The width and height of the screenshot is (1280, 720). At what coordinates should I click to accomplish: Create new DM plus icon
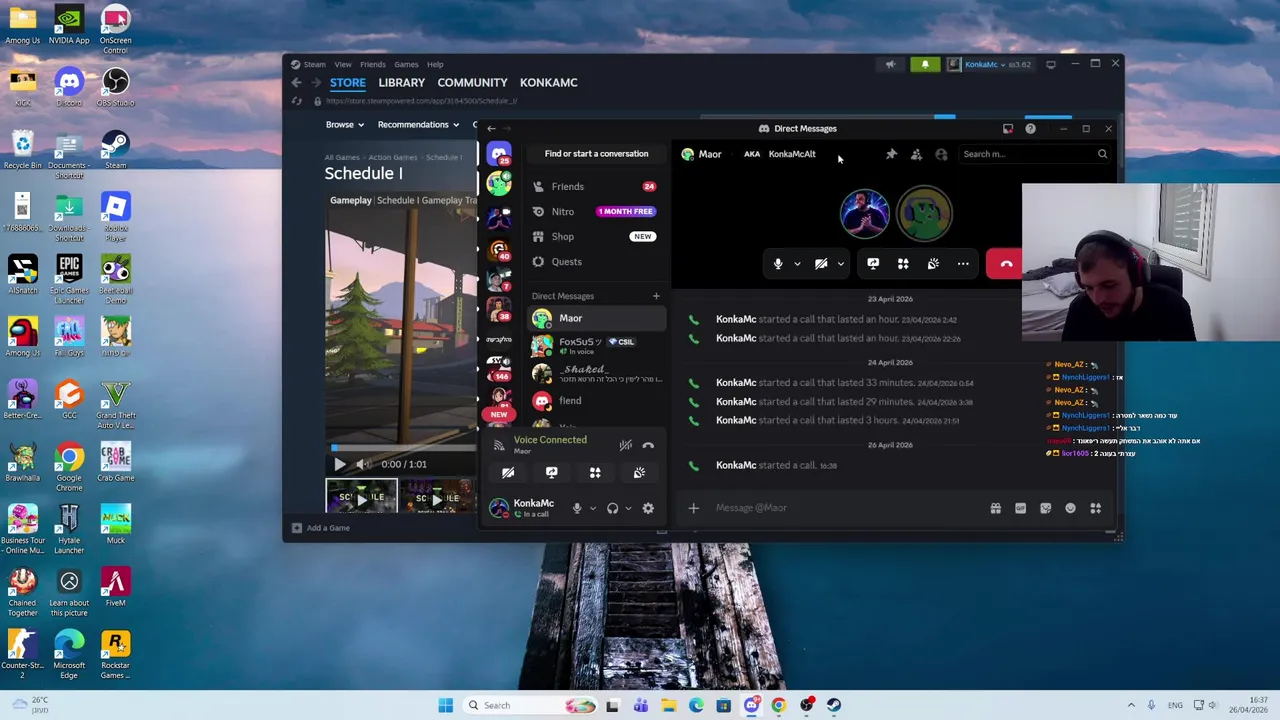pos(656,296)
